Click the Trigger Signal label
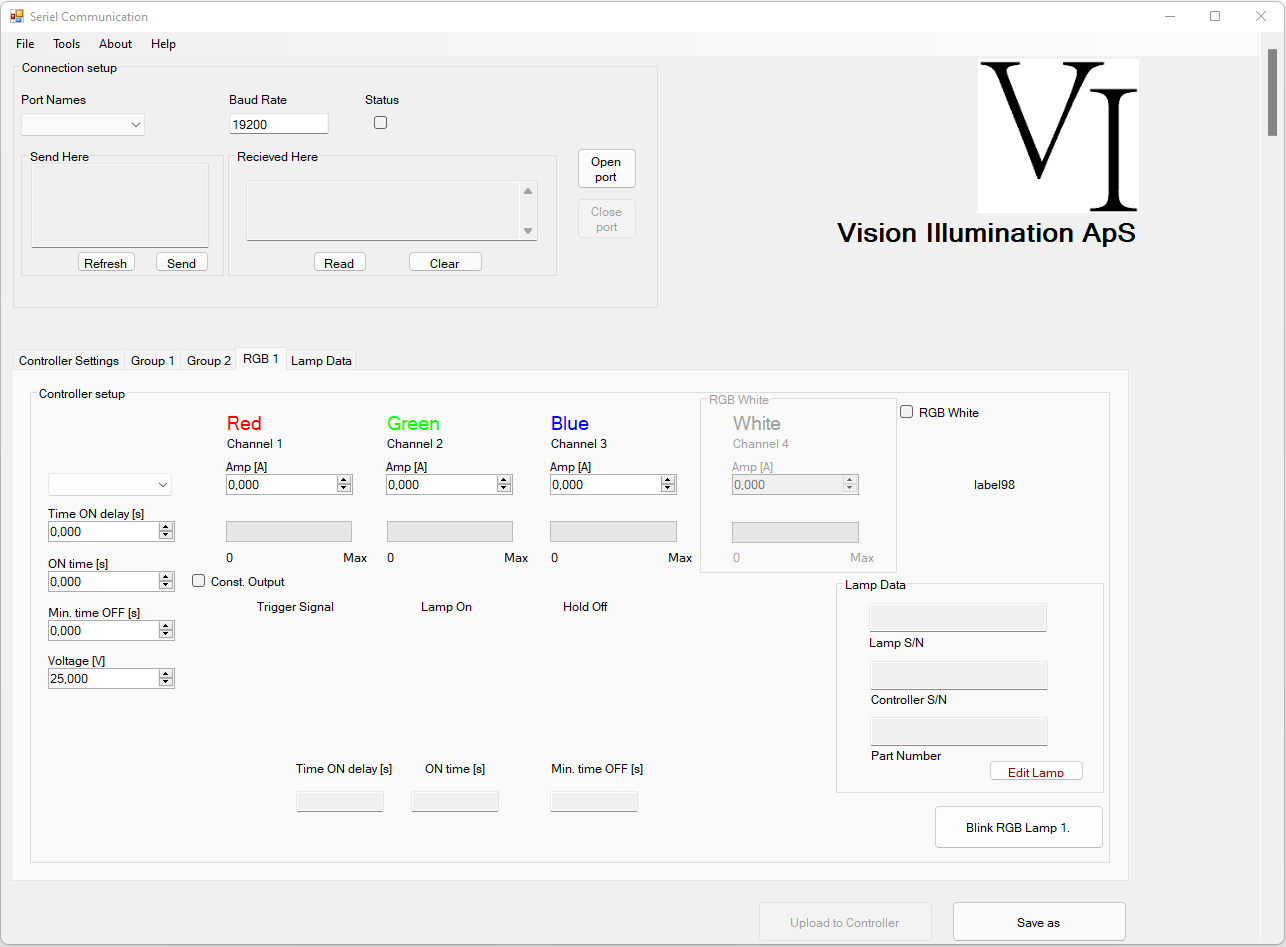The image size is (1286, 947). pyautogui.click(x=295, y=607)
